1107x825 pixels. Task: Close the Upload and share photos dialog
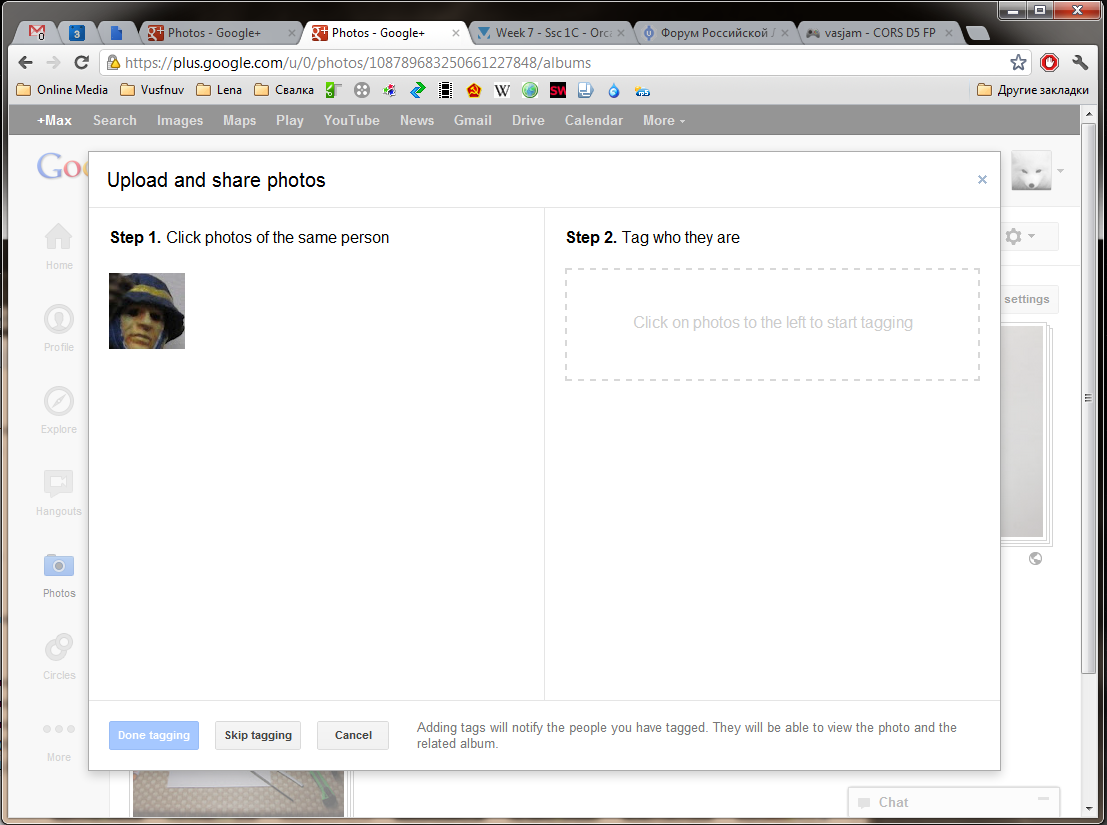click(982, 180)
